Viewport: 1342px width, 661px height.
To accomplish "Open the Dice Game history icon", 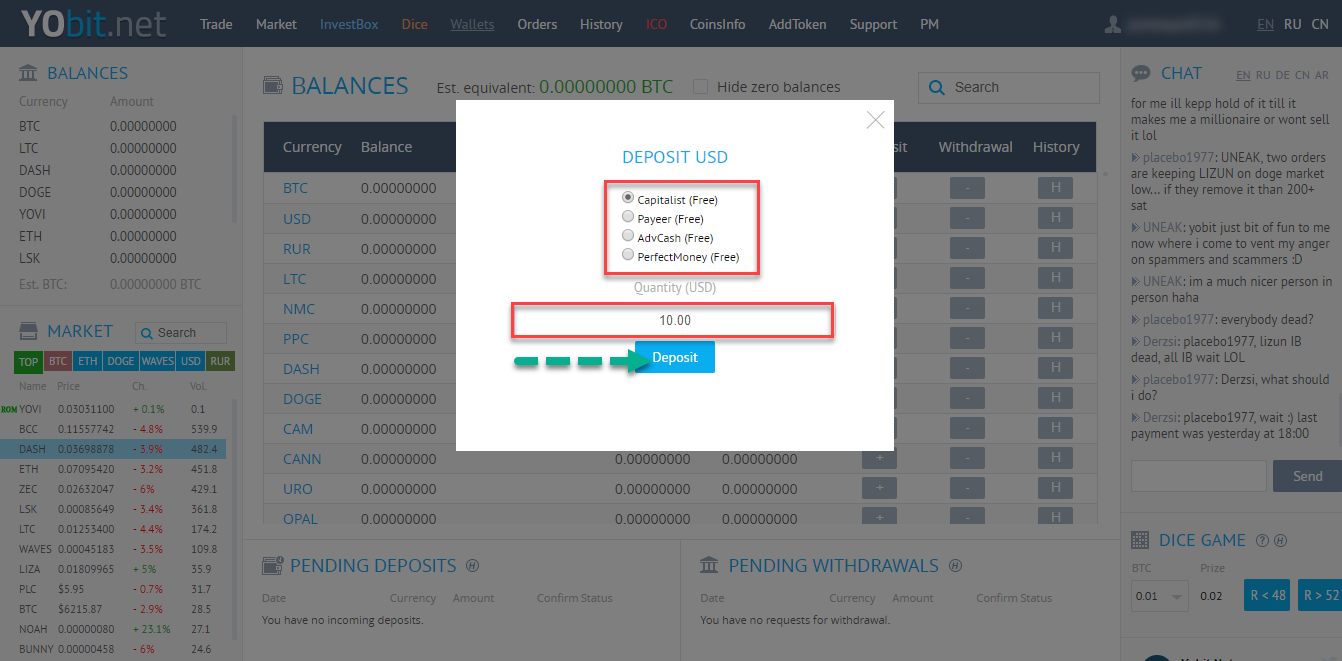I will click(1280, 541).
